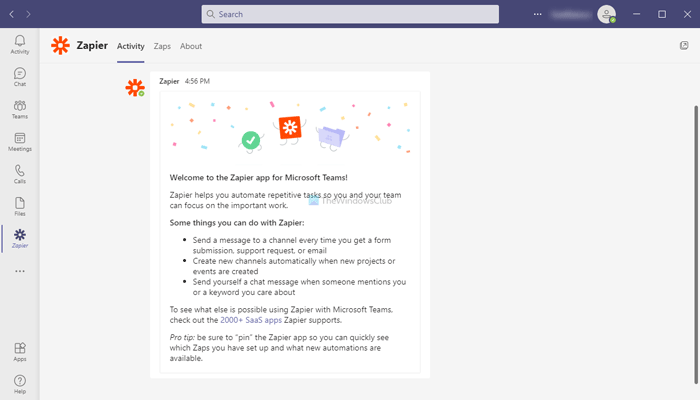
Task: Open Files from the sidebar
Action: coord(20,206)
